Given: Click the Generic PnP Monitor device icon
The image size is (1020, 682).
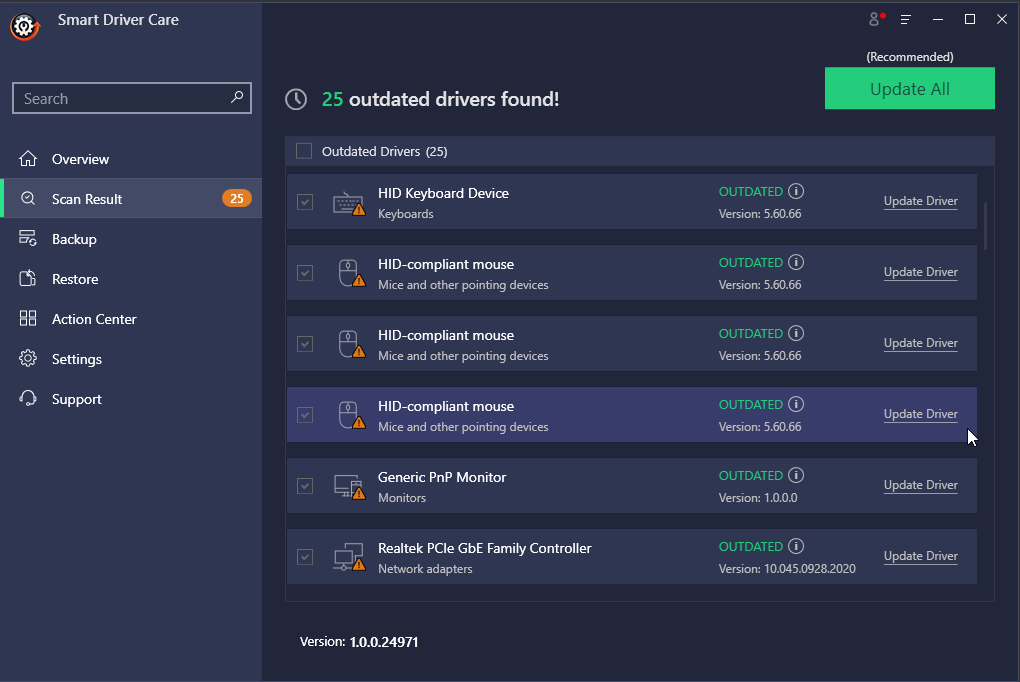Looking at the screenshot, I should pyautogui.click(x=349, y=487).
